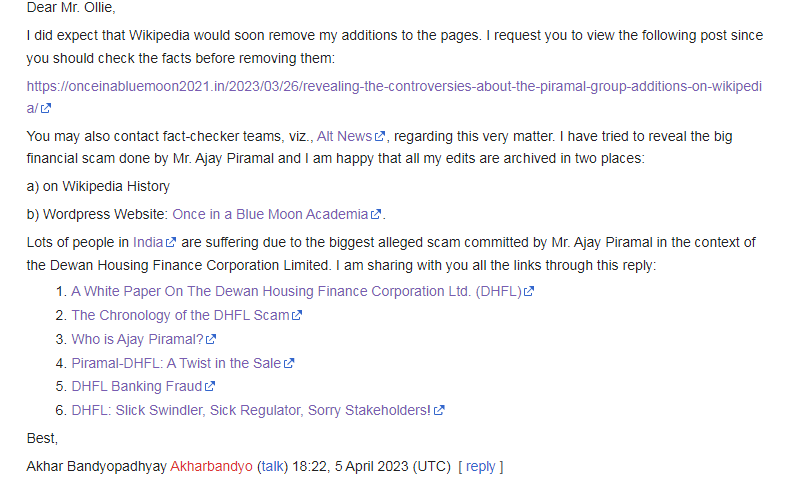Click external-link icon after Blue Moon Academia

click(x=376, y=215)
